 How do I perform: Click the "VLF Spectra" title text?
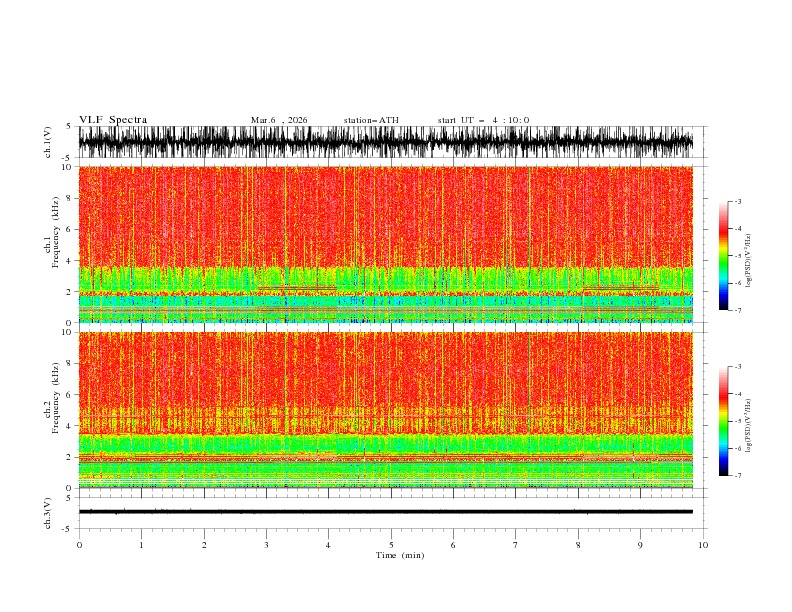(113, 120)
